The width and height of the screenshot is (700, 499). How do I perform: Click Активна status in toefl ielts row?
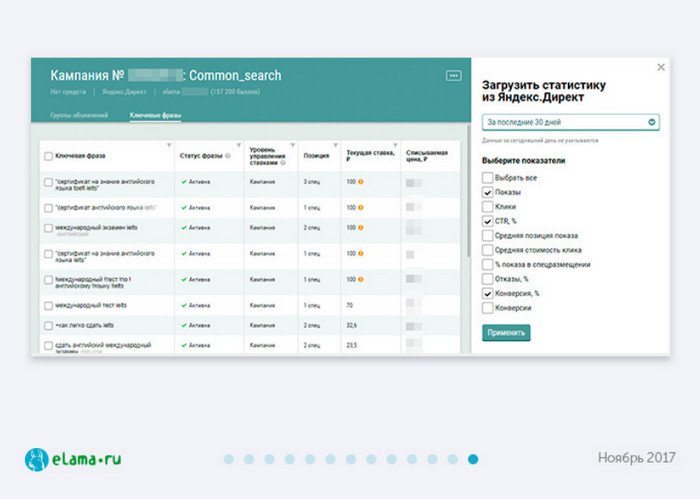tap(196, 182)
